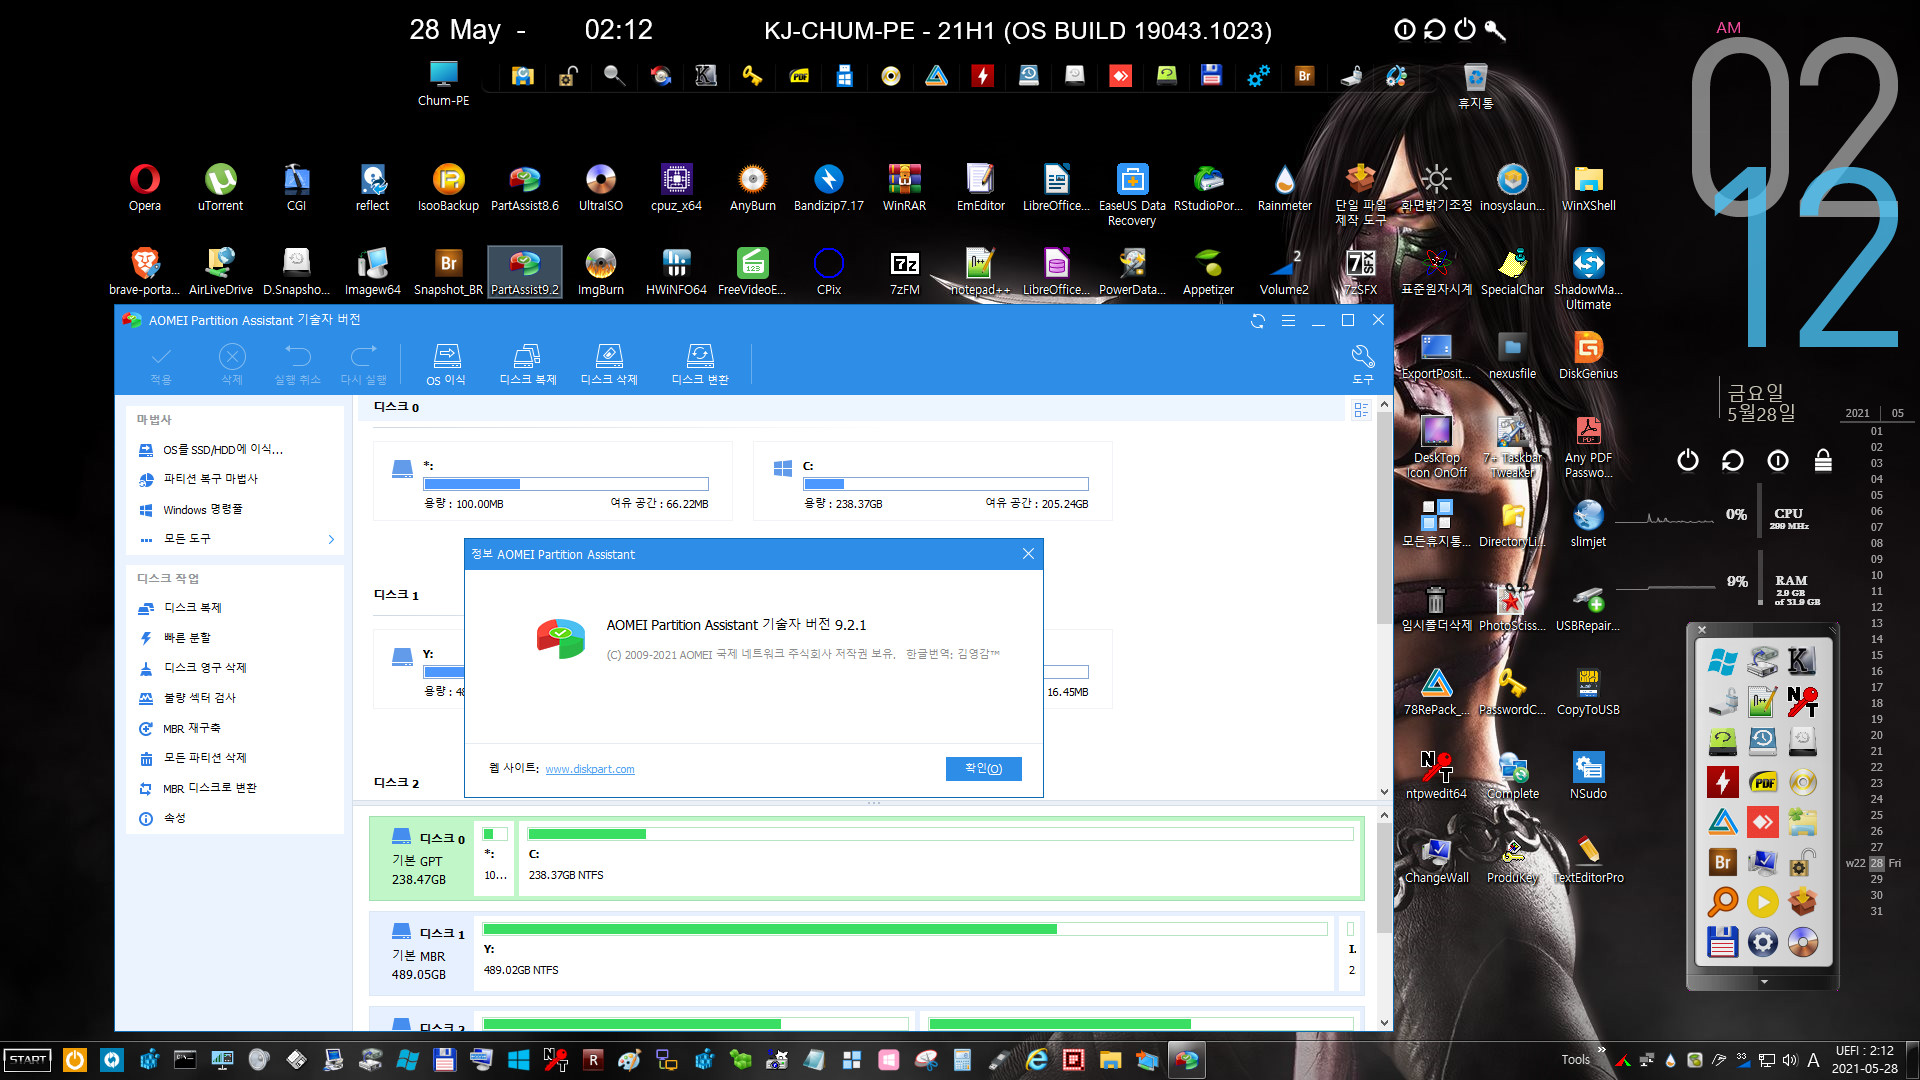Click the lock icon beside the power icons
This screenshot has height=1080, width=1920.
[1823, 460]
